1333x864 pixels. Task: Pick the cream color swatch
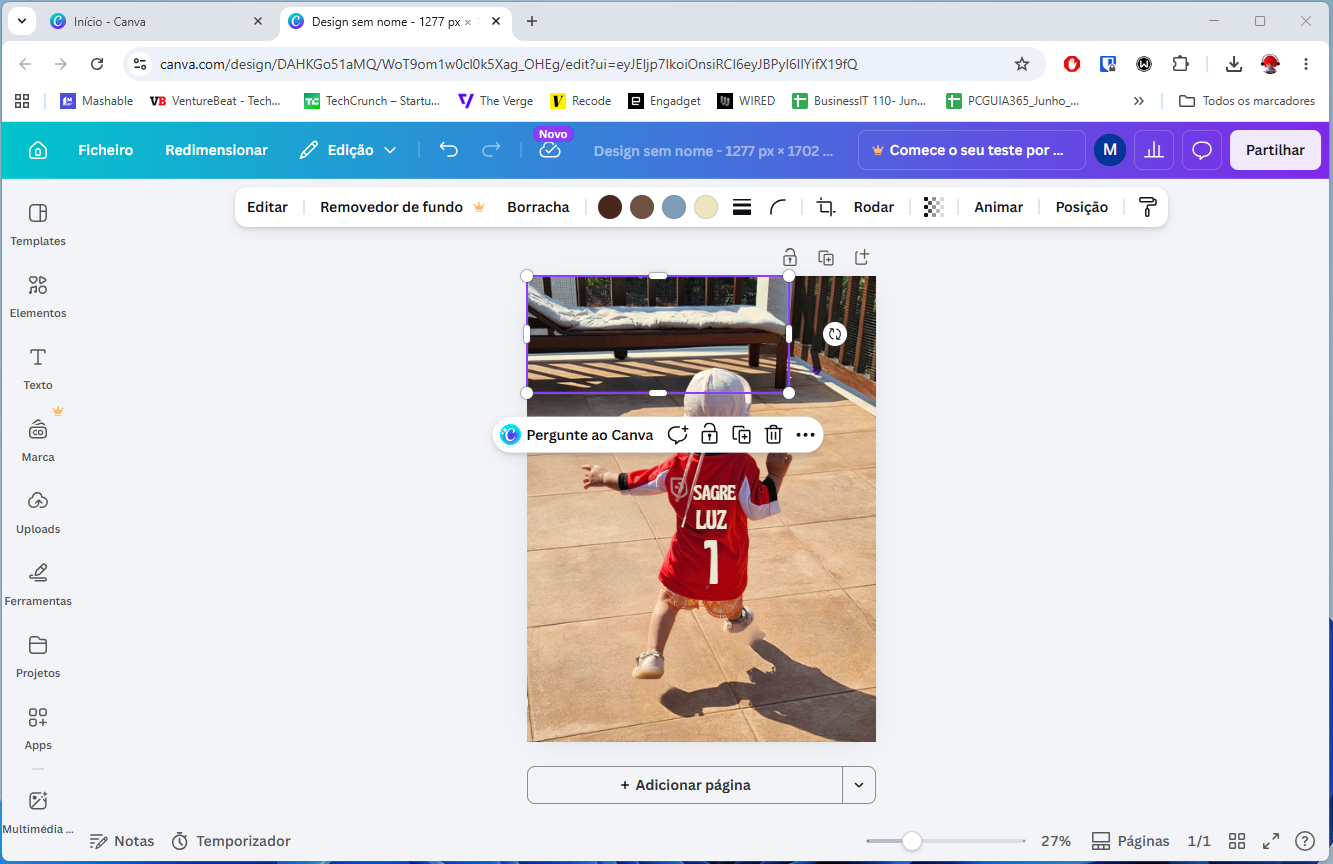pyautogui.click(x=706, y=207)
